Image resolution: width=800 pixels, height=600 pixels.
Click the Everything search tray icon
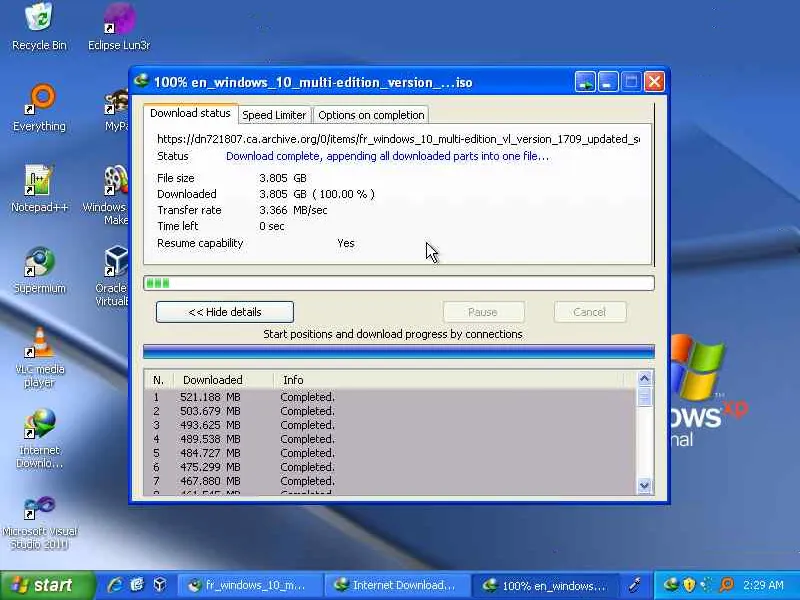727,585
